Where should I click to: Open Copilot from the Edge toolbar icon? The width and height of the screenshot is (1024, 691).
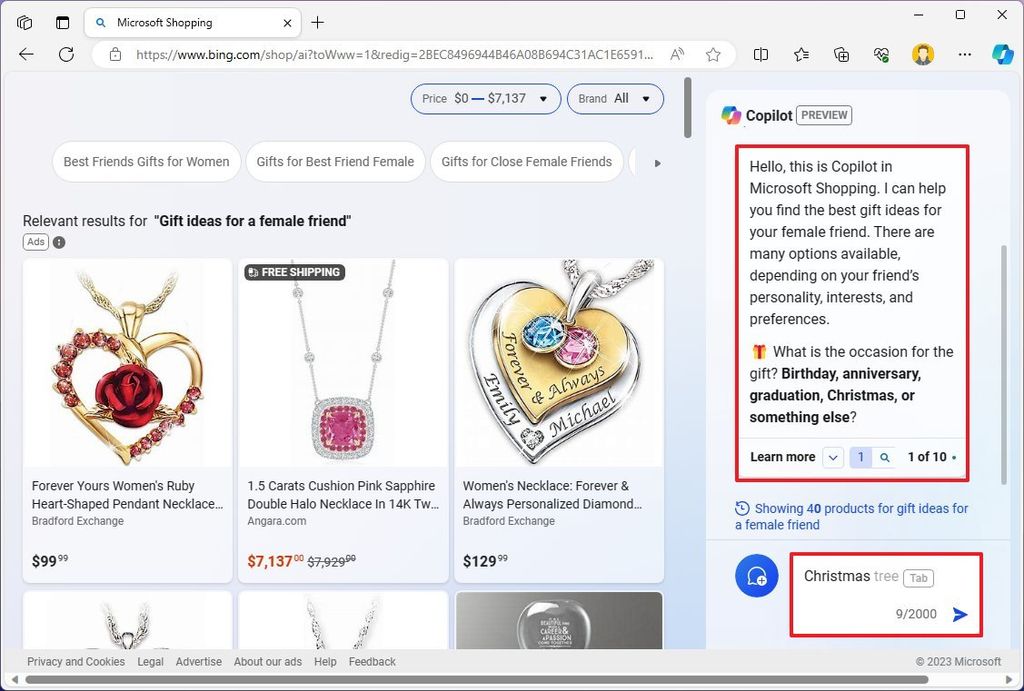(1003, 54)
